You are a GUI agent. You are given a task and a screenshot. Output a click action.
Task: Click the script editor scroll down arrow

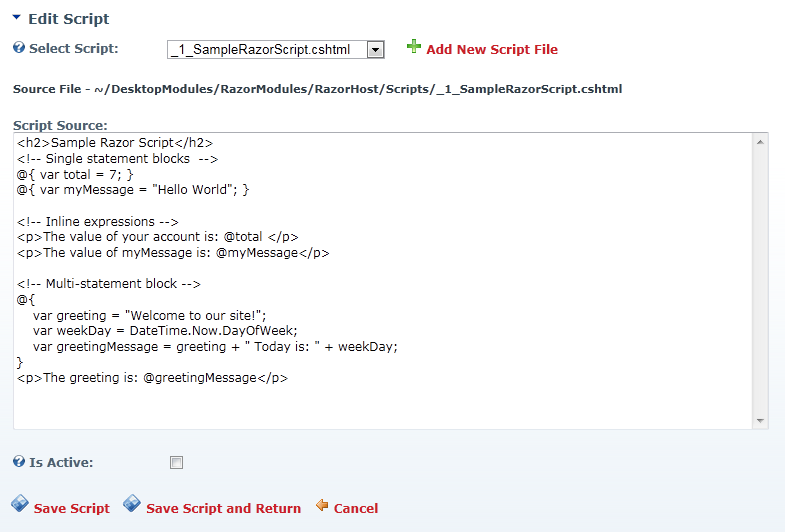pos(760,421)
